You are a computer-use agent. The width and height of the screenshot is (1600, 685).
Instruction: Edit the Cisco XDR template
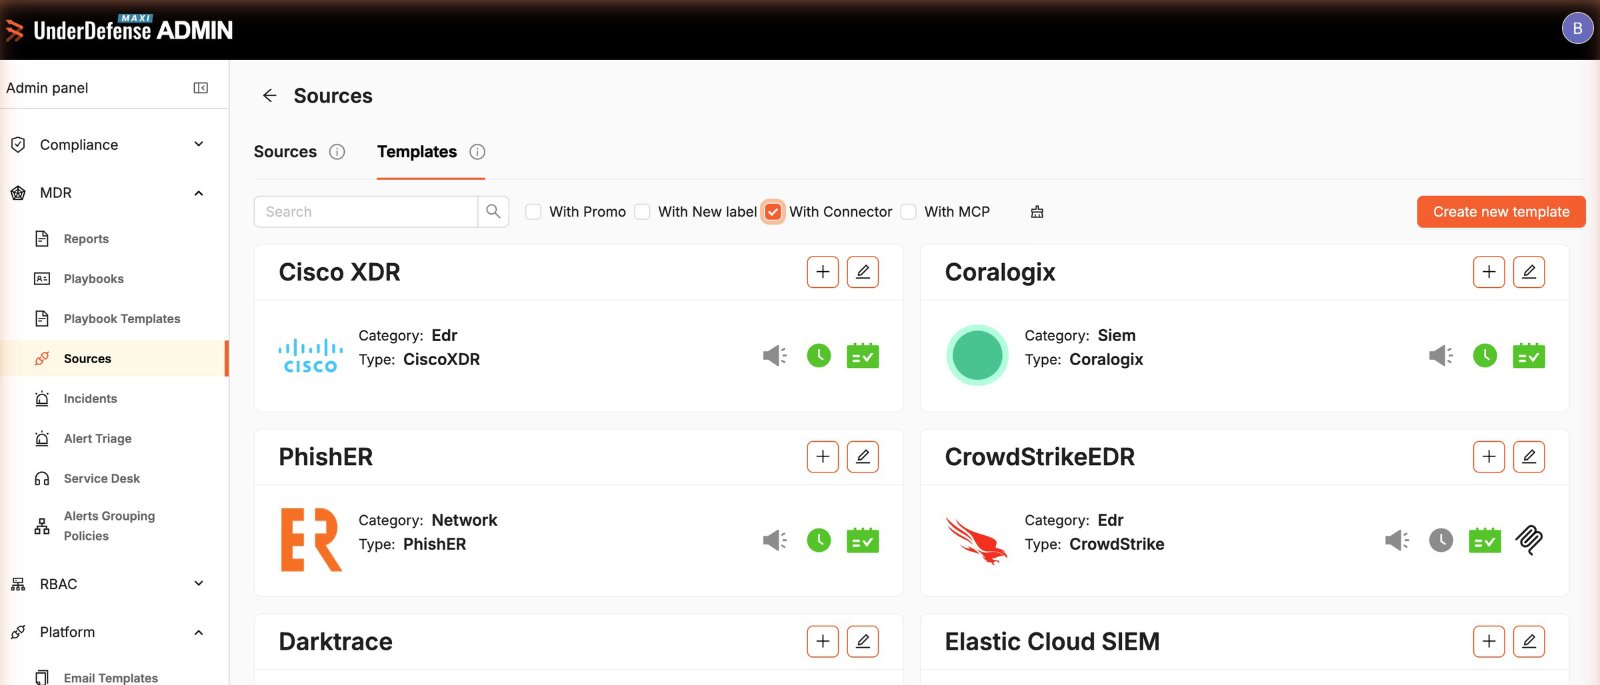(863, 272)
